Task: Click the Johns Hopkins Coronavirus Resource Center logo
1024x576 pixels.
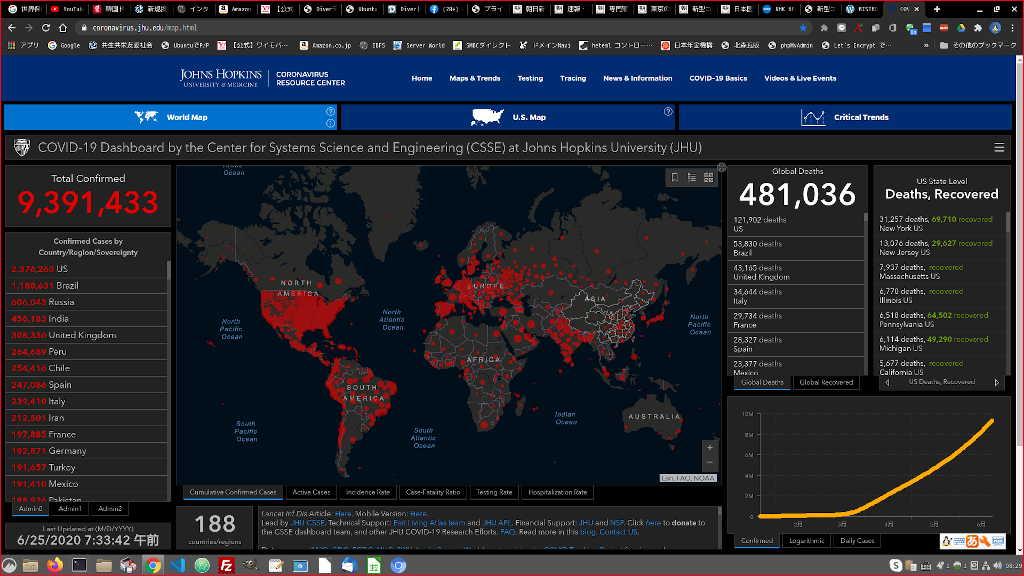Action: (x=263, y=78)
